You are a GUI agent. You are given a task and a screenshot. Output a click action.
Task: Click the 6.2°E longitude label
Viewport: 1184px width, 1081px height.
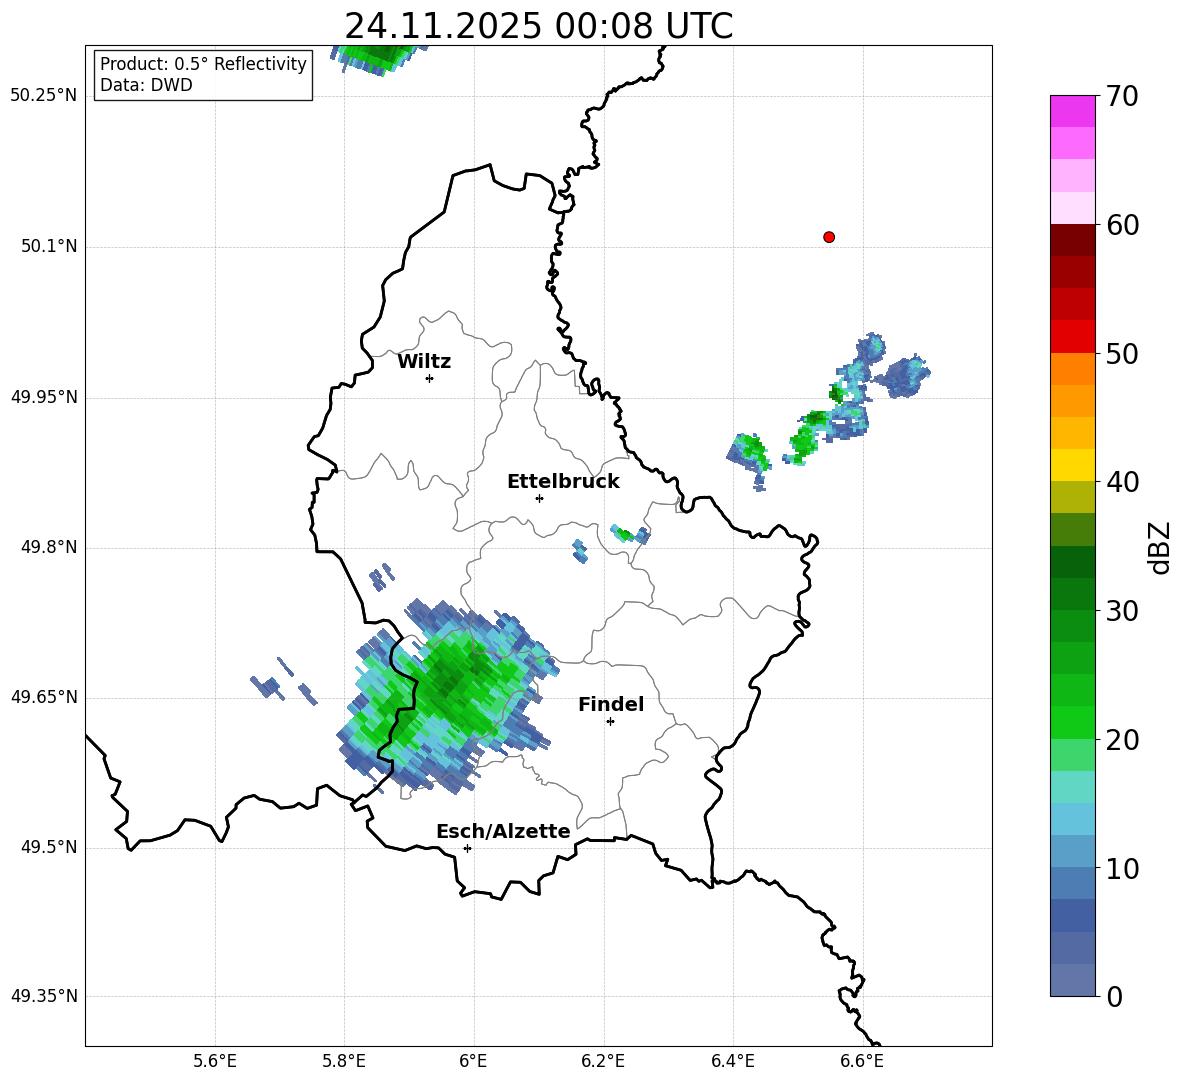coord(603,1061)
